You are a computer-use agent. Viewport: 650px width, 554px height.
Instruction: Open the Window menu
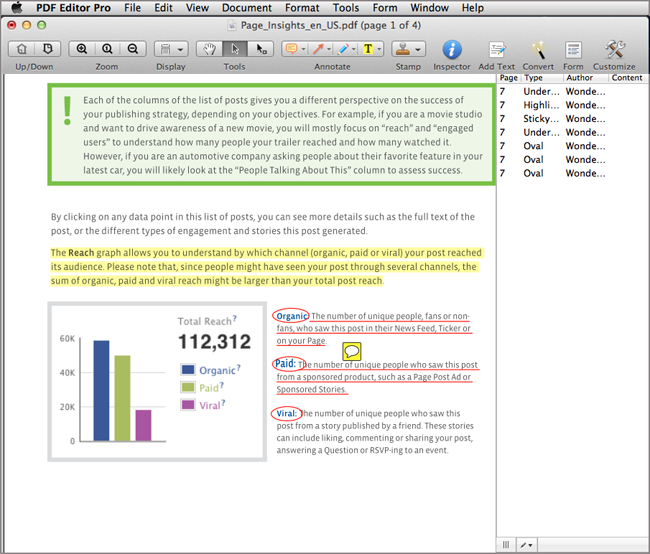(x=429, y=7)
